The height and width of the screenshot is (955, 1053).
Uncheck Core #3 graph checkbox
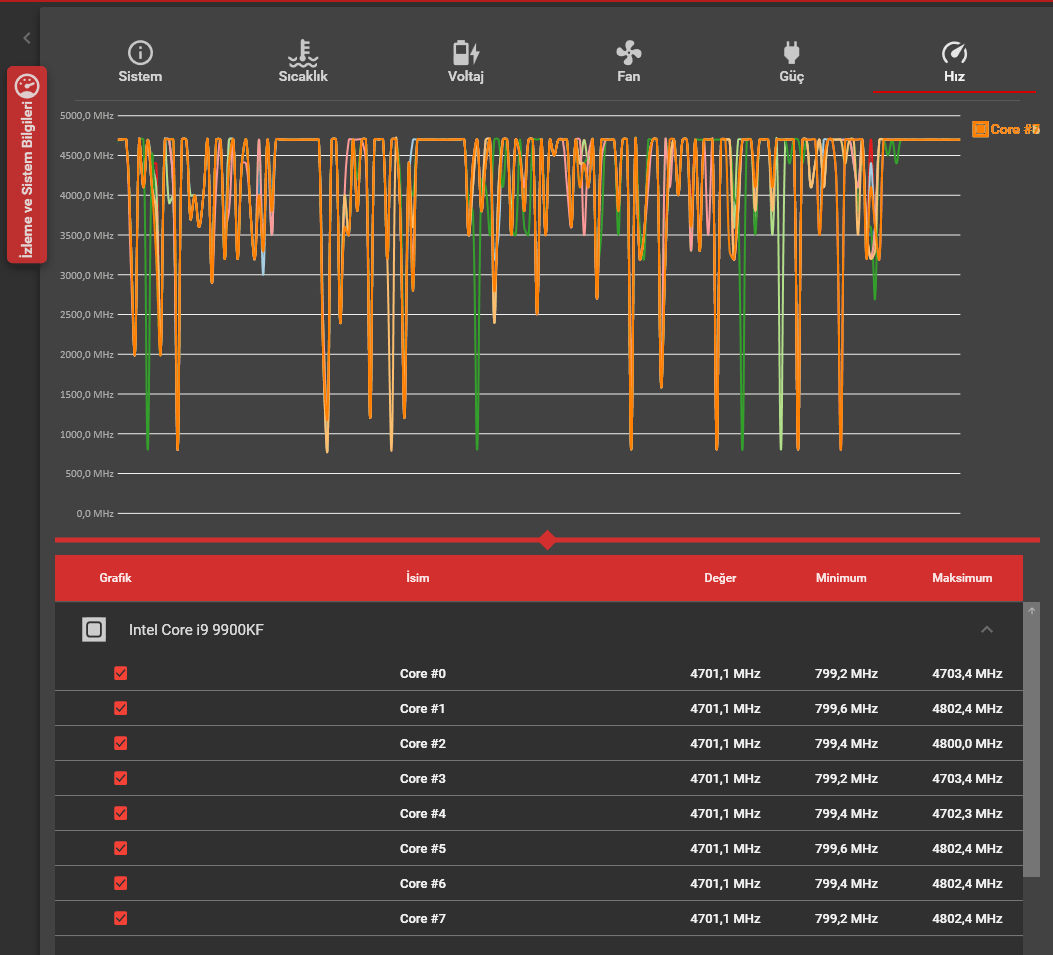tap(121, 778)
